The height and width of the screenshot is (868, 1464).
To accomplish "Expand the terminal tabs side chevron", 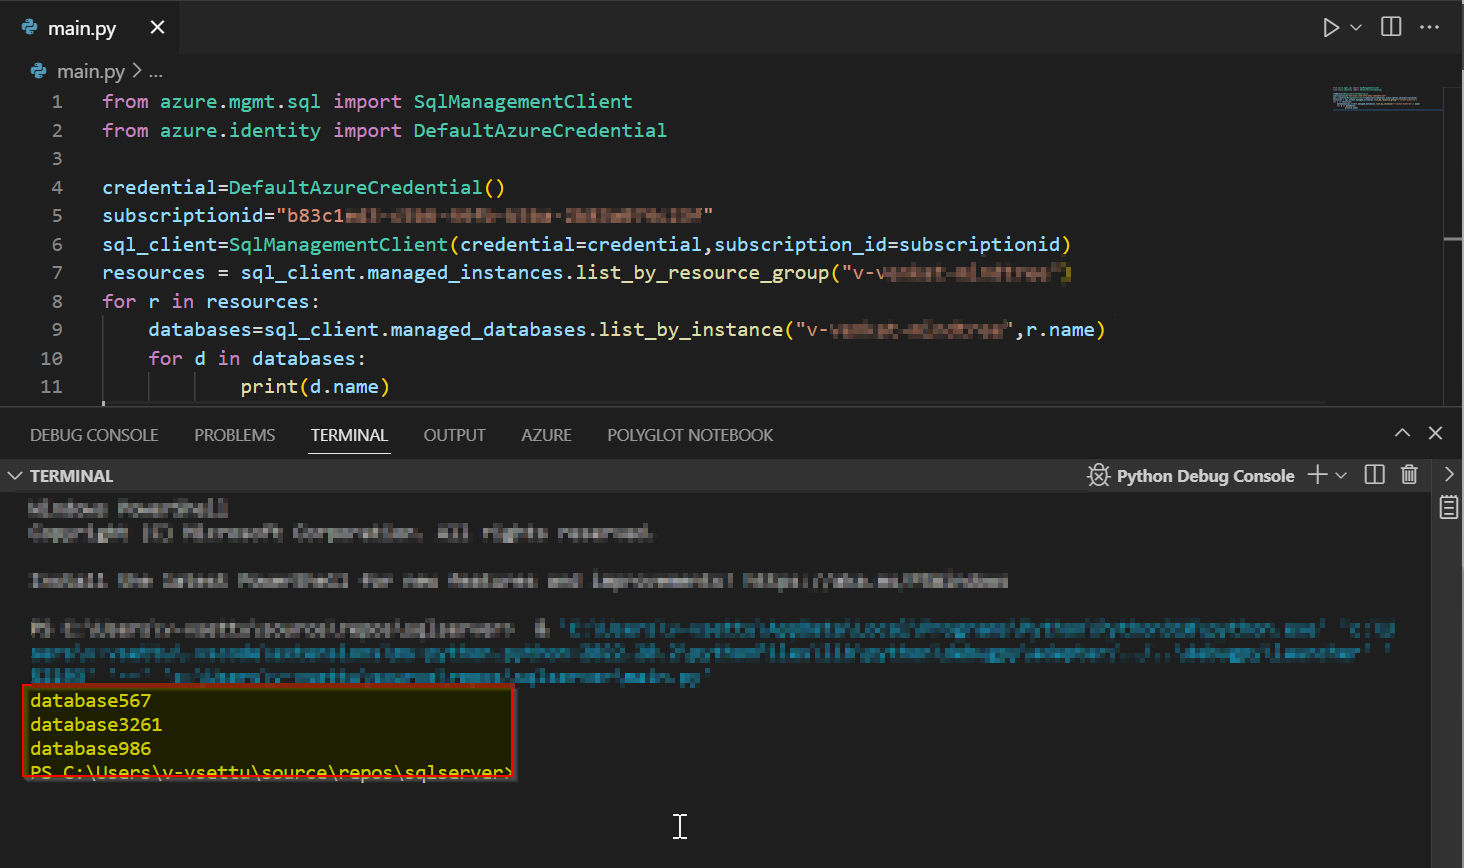I will [x=1449, y=475].
